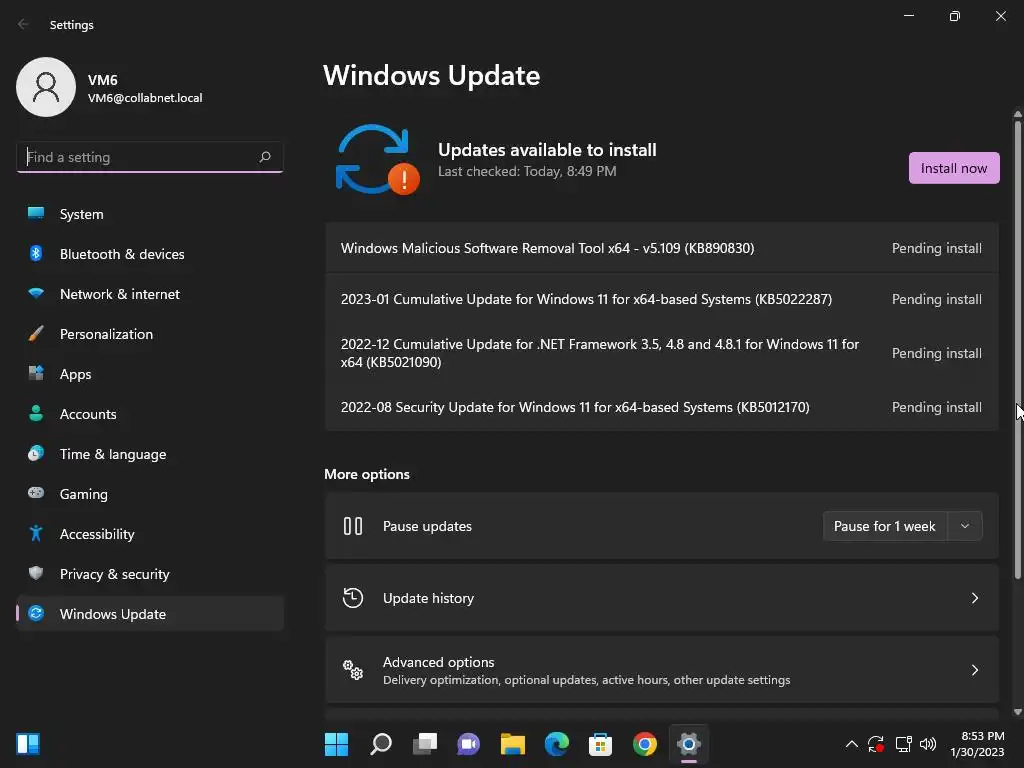Click the Install now button
This screenshot has height=768, width=1024.
(x=953, y=168)
